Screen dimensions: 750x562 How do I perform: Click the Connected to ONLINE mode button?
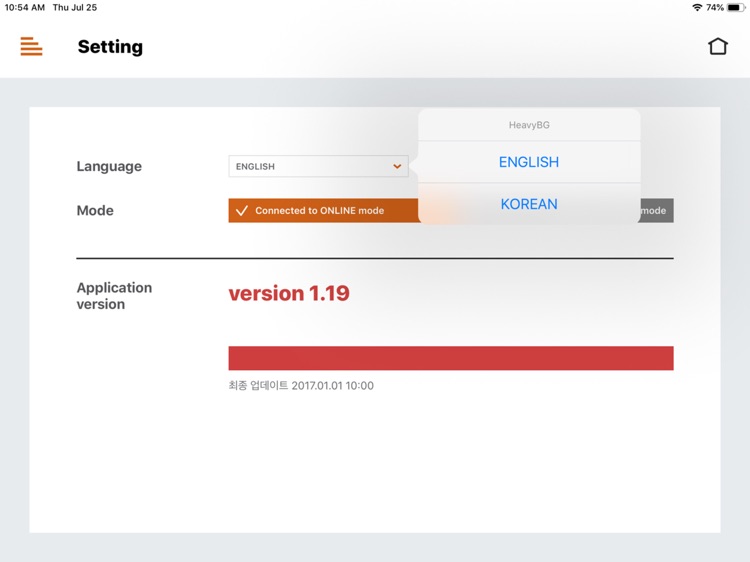(x=324, y=210)
